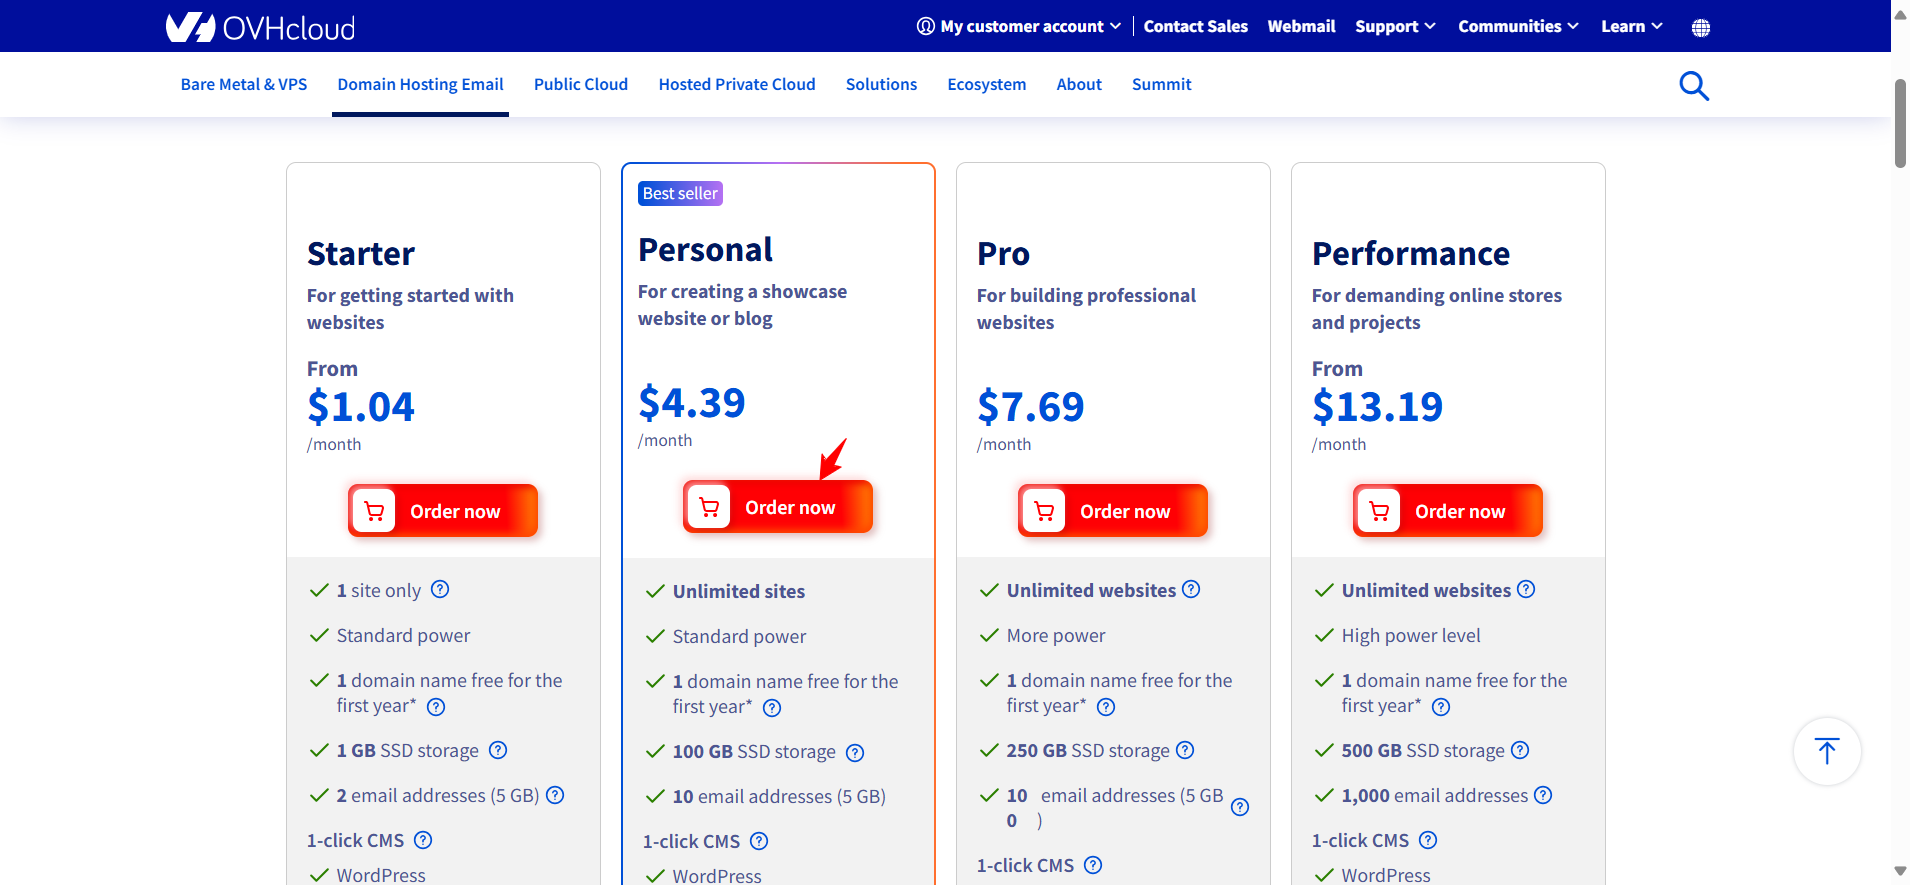Open the 'Public Cloud' menu tab

point(581,85)
